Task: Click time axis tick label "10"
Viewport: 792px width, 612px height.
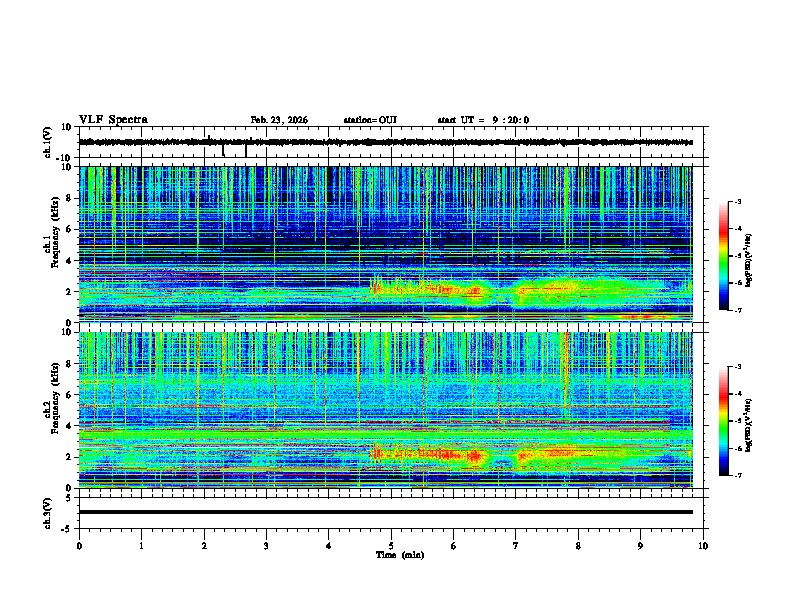Action: pyautogui.click(x=703, y=546)
